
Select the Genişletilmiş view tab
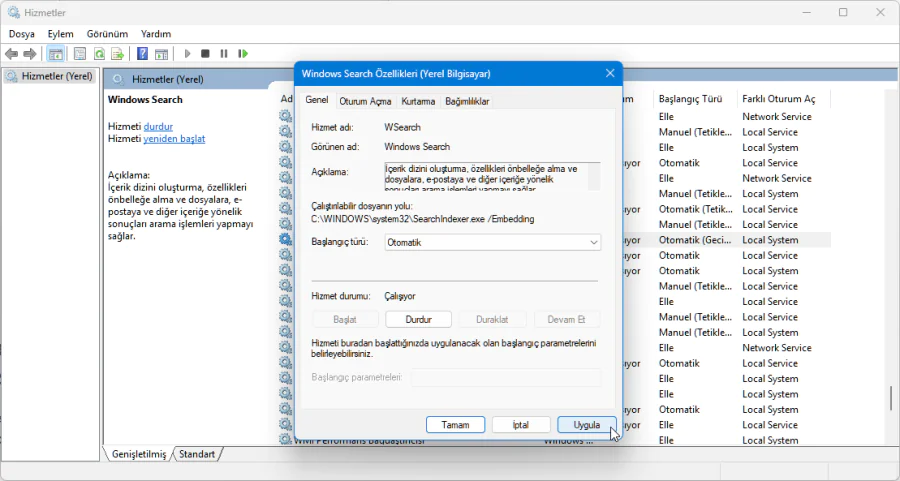[x=138, y=454]
